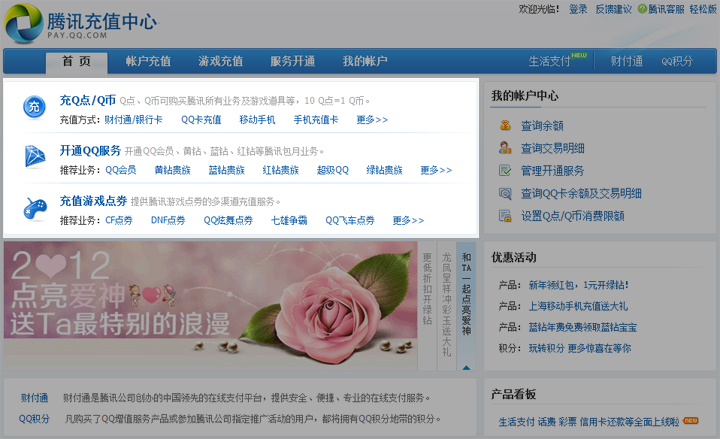720x439 pixels.
Task: Open the QQ会员 service link
Action: [x=121, y=170]
